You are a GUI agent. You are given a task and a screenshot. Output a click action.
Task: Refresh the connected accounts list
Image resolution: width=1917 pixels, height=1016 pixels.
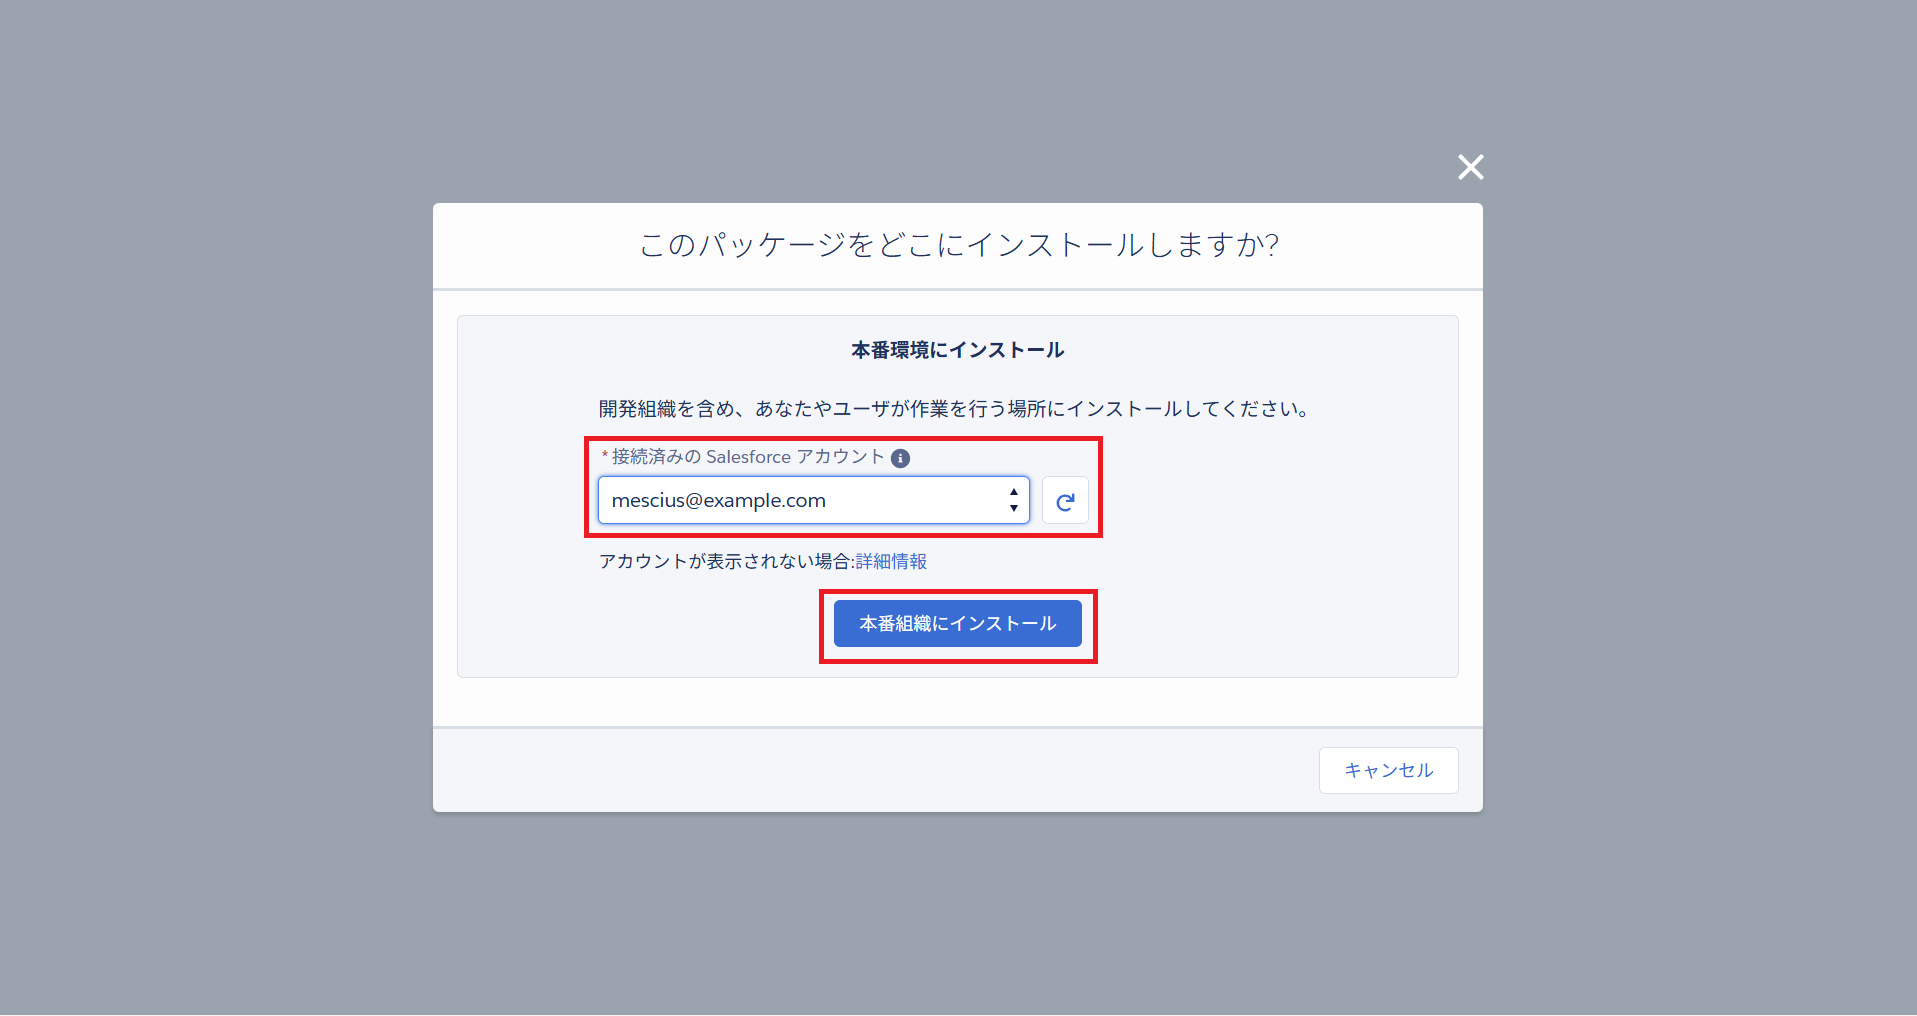[1065, 501]
